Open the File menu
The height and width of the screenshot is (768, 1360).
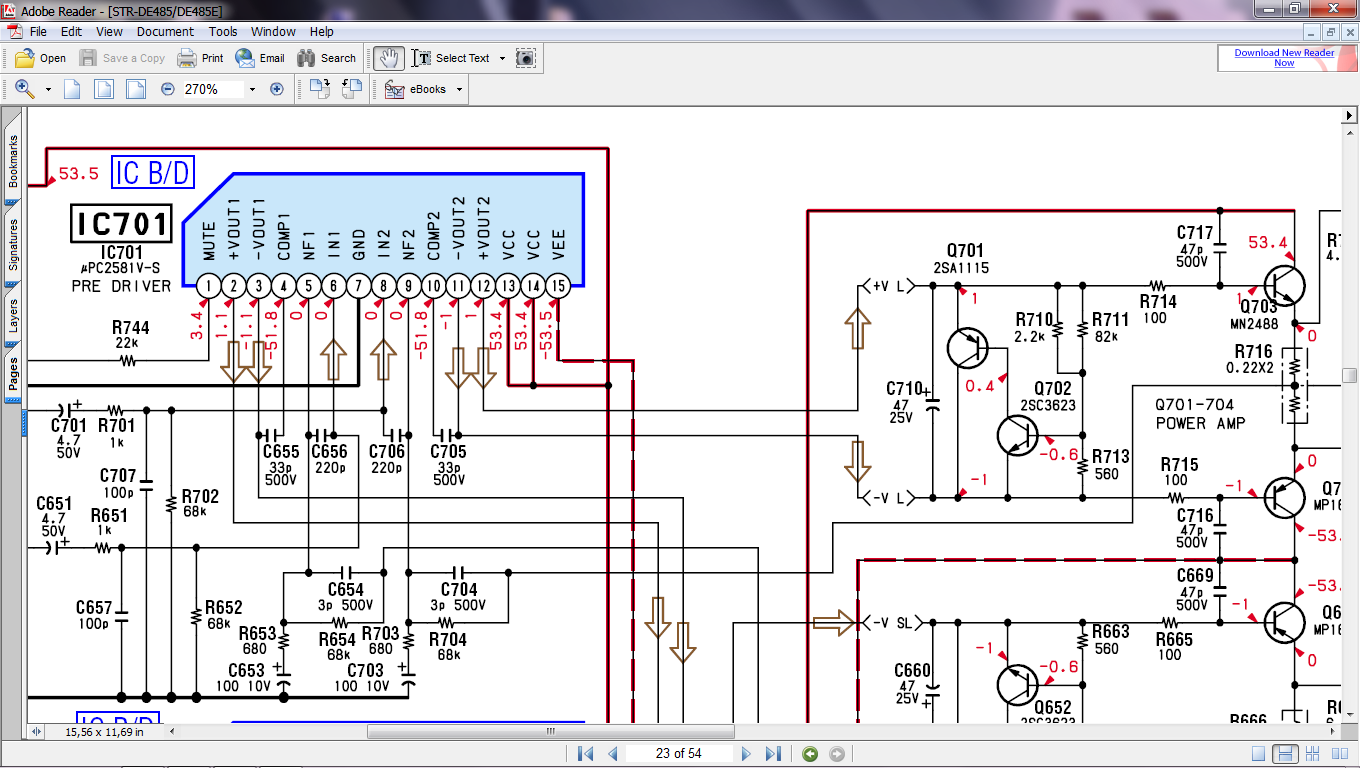point(38,32)
